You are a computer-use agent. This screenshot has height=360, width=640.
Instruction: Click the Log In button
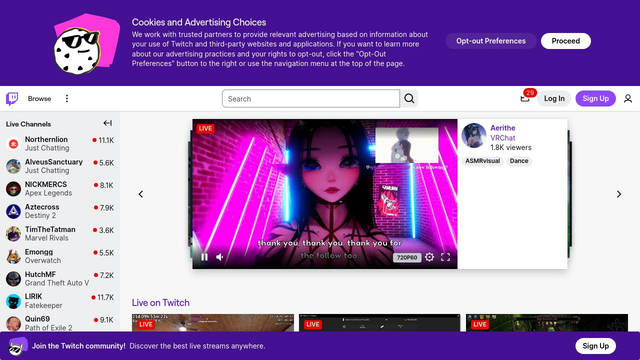coord(554,99)
